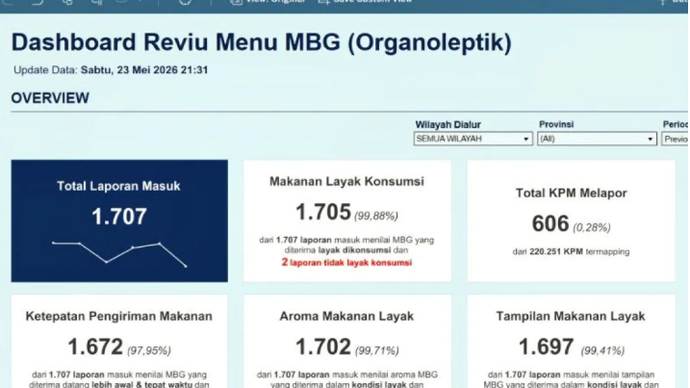Click the Total KPM Melapor heading

click(571, 193)
